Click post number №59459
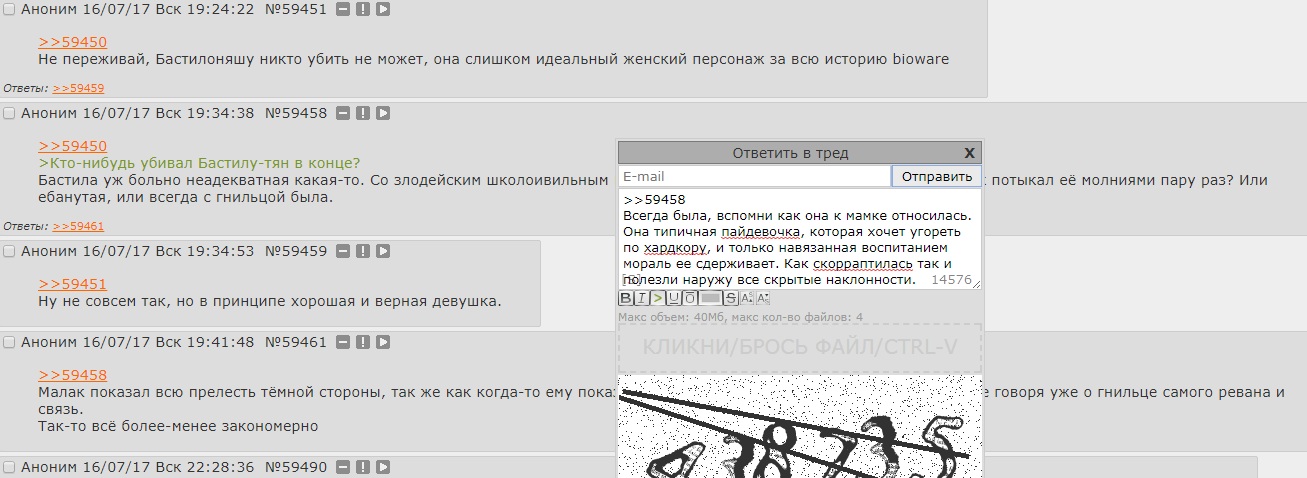Image resolution: width=1307 pixels, height=478 pixels. click(296, 251)
